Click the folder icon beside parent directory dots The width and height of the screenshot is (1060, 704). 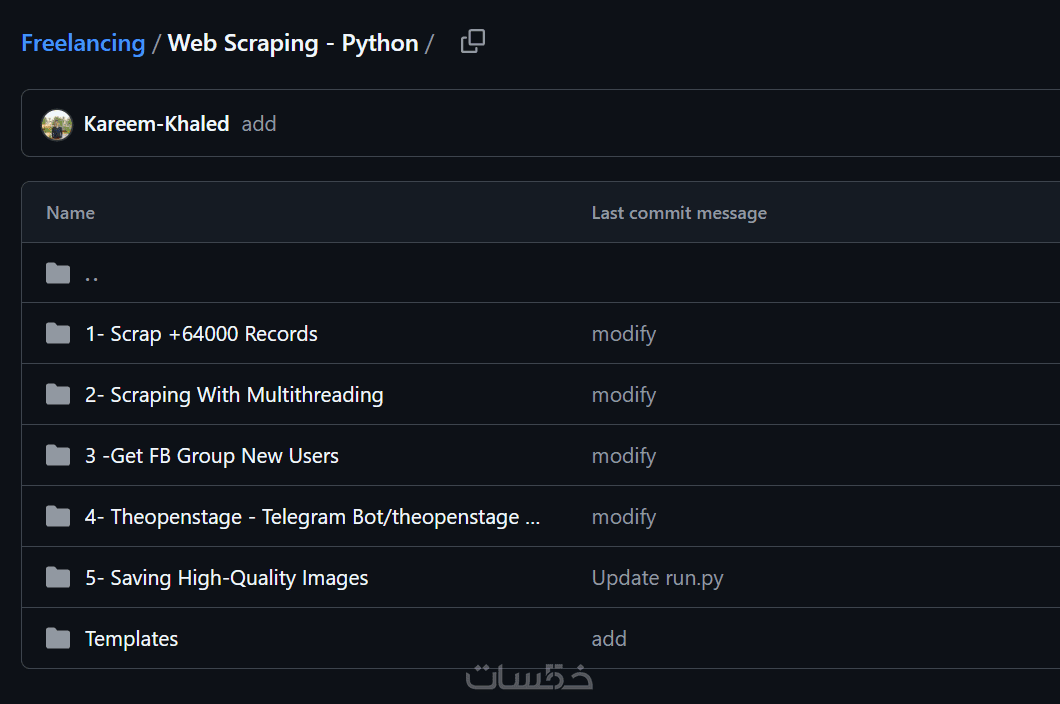click(x=58, y=273)
